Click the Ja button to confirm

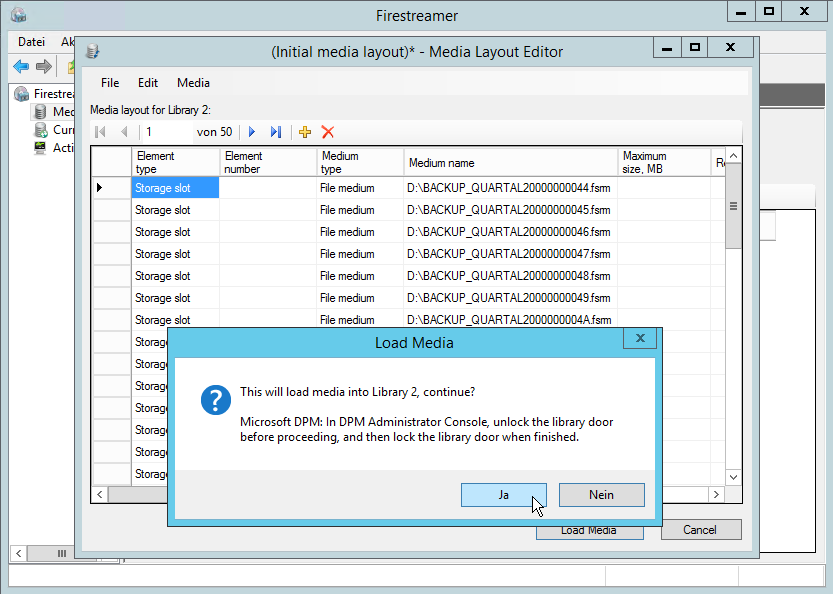pos(503,495)
